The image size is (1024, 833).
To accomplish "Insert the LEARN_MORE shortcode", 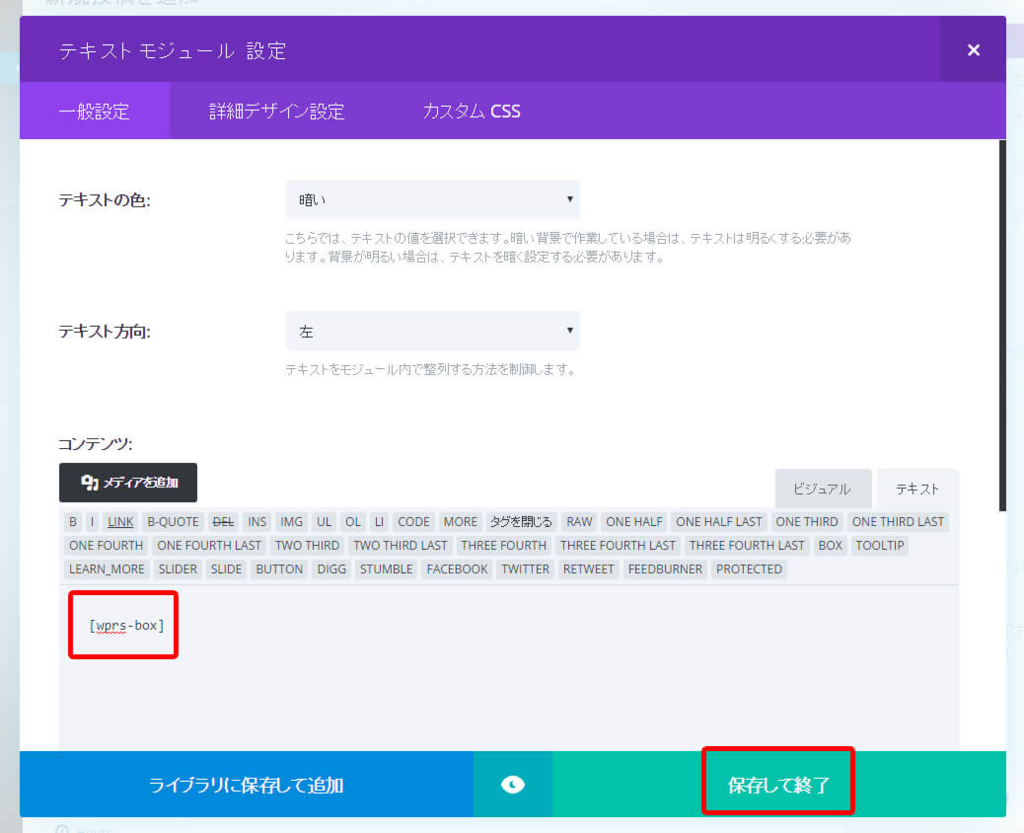I will coord(106,569).
